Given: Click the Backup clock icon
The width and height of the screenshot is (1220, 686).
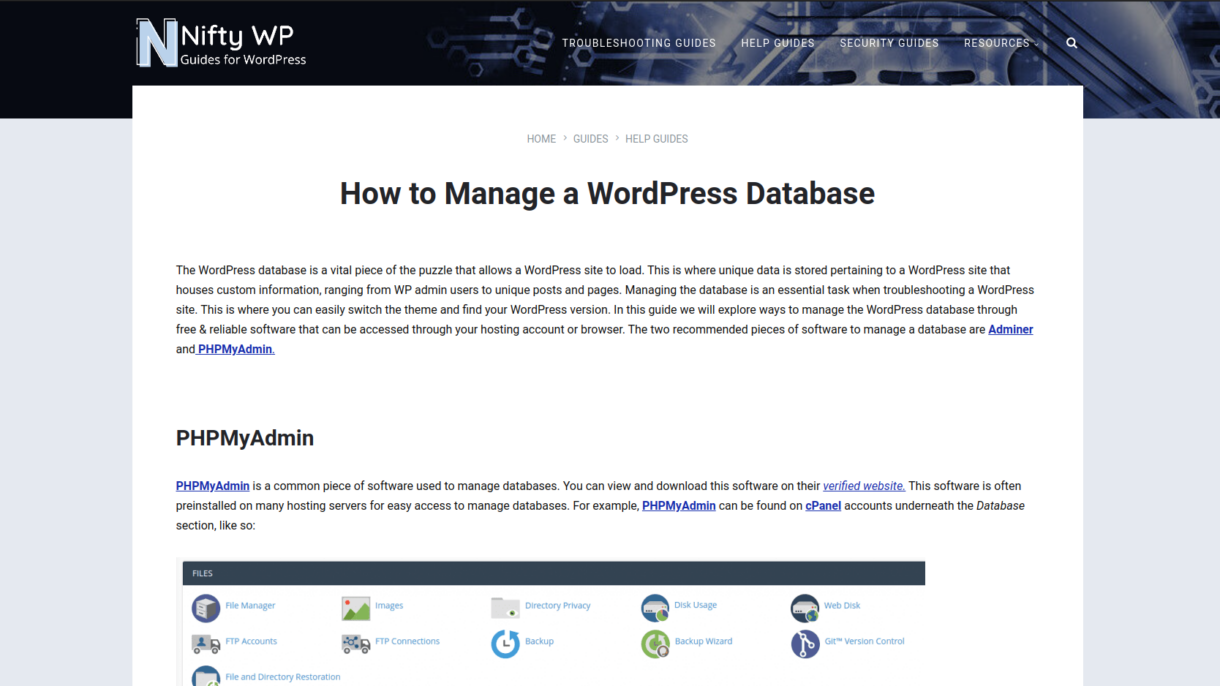Looking at the screenshot, I should [505, 643].
